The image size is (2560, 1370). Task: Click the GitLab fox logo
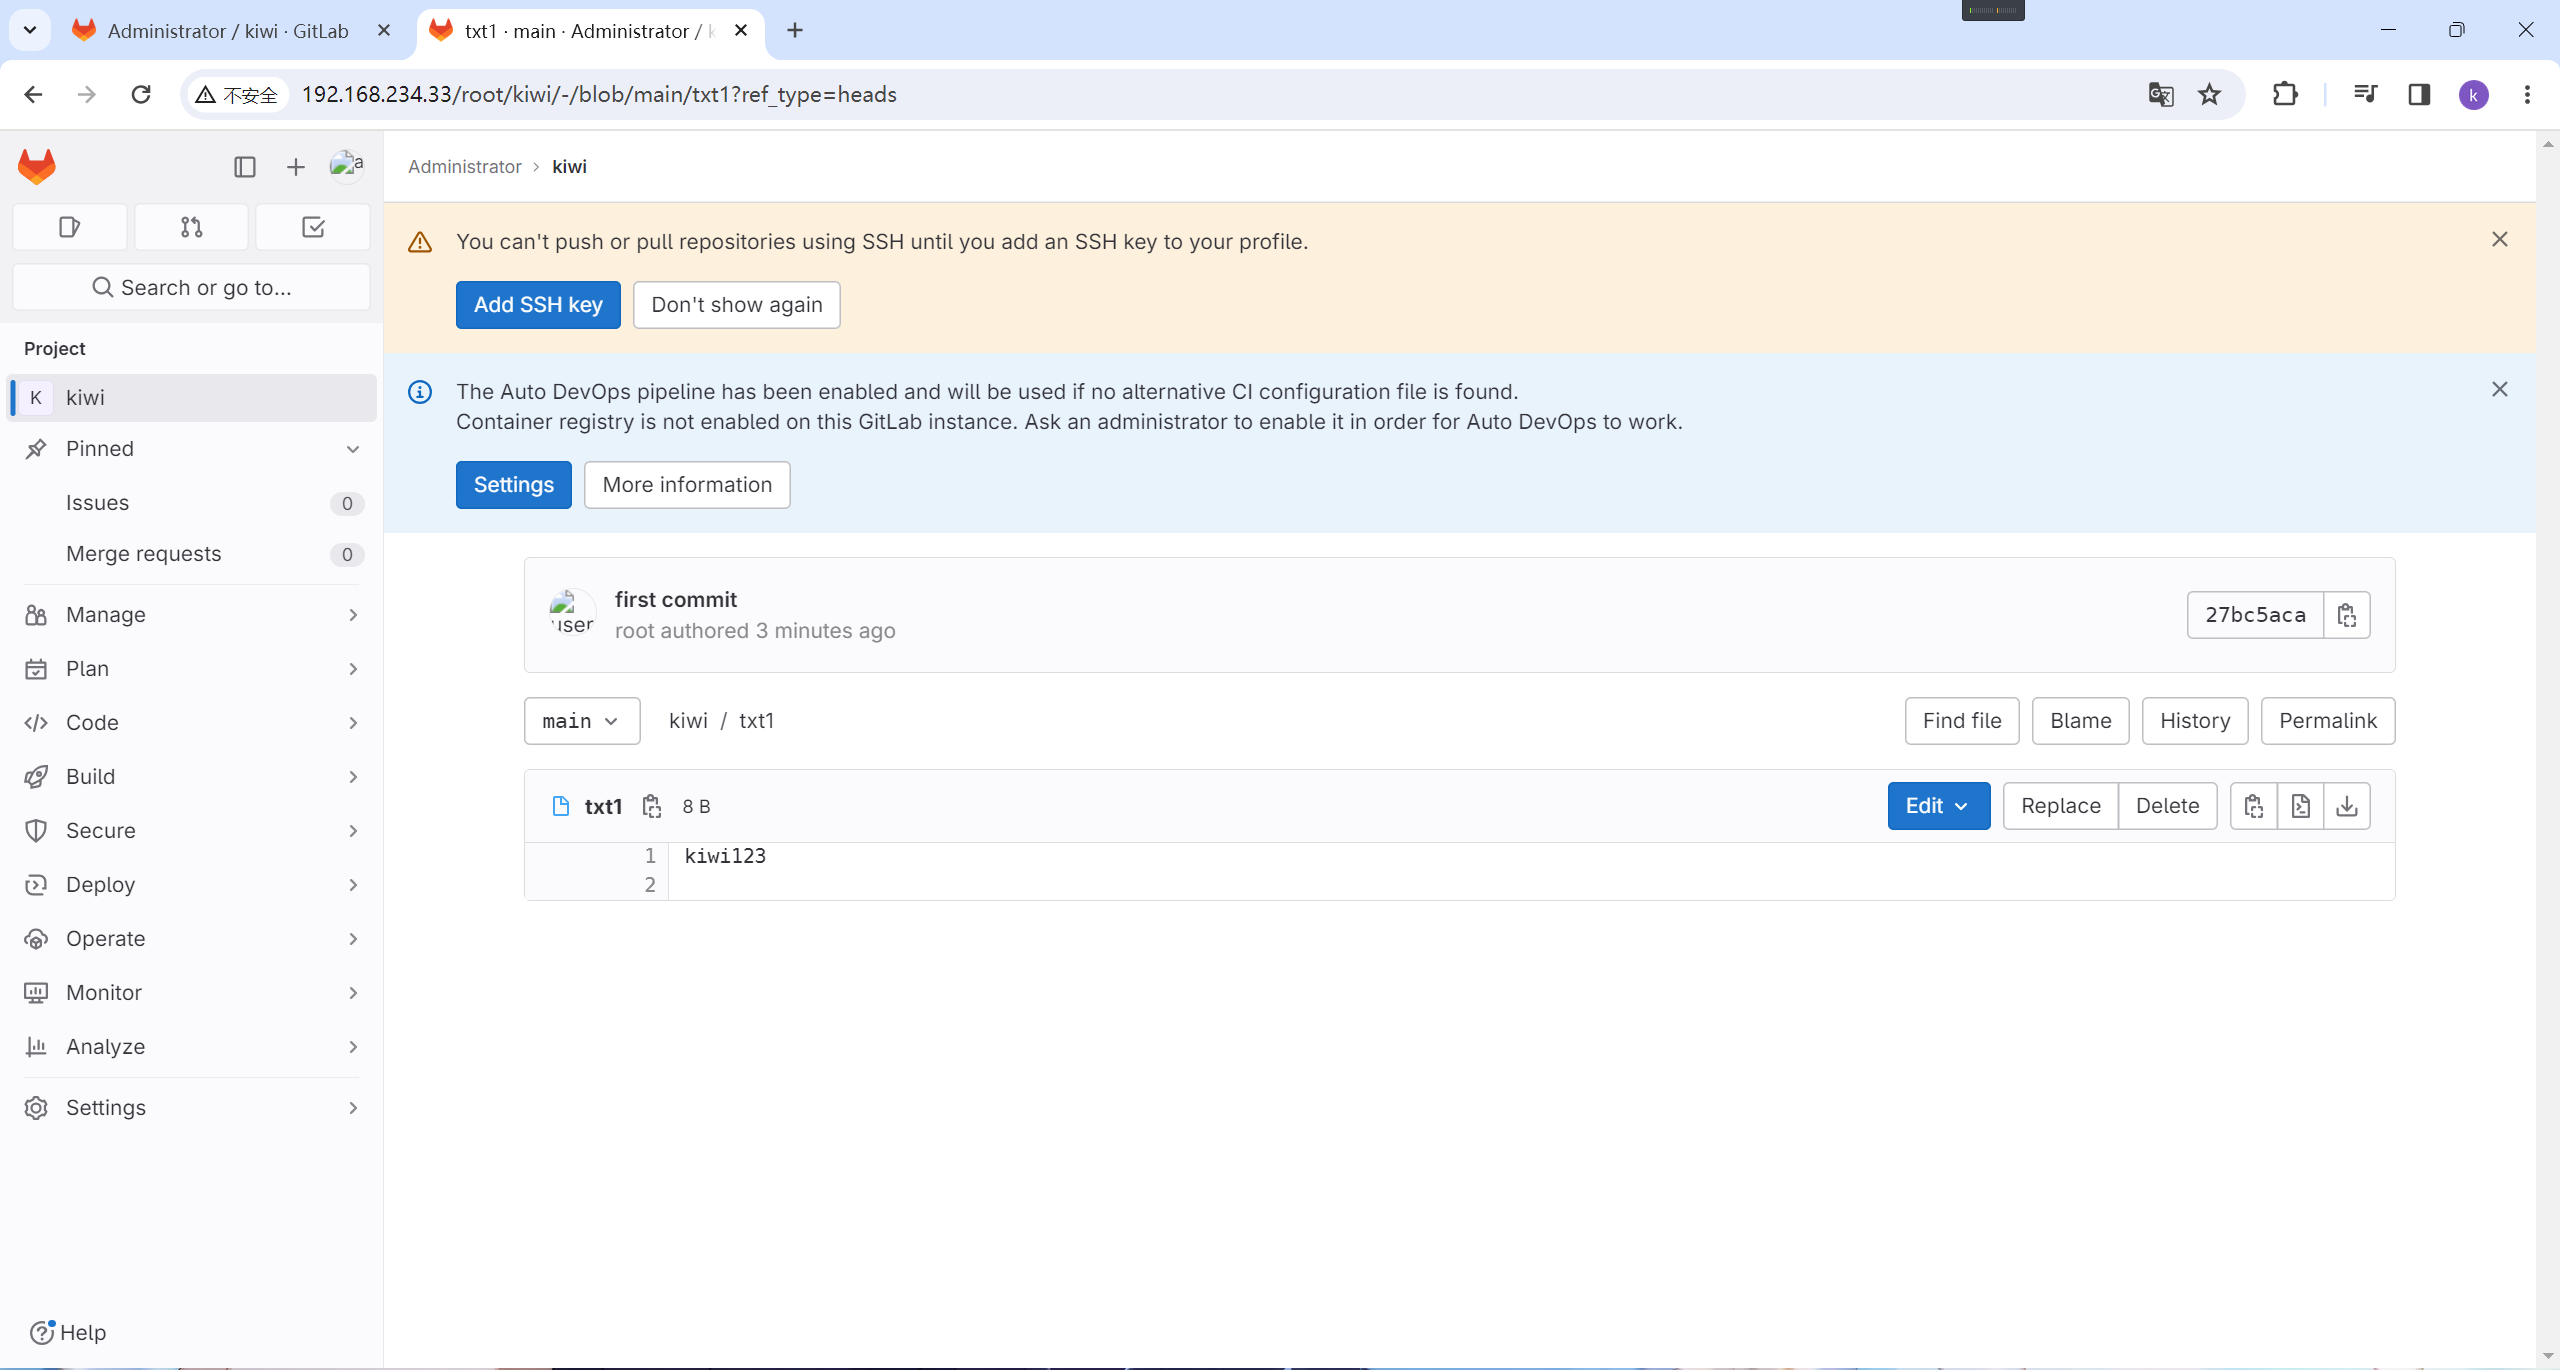point(37,166)
